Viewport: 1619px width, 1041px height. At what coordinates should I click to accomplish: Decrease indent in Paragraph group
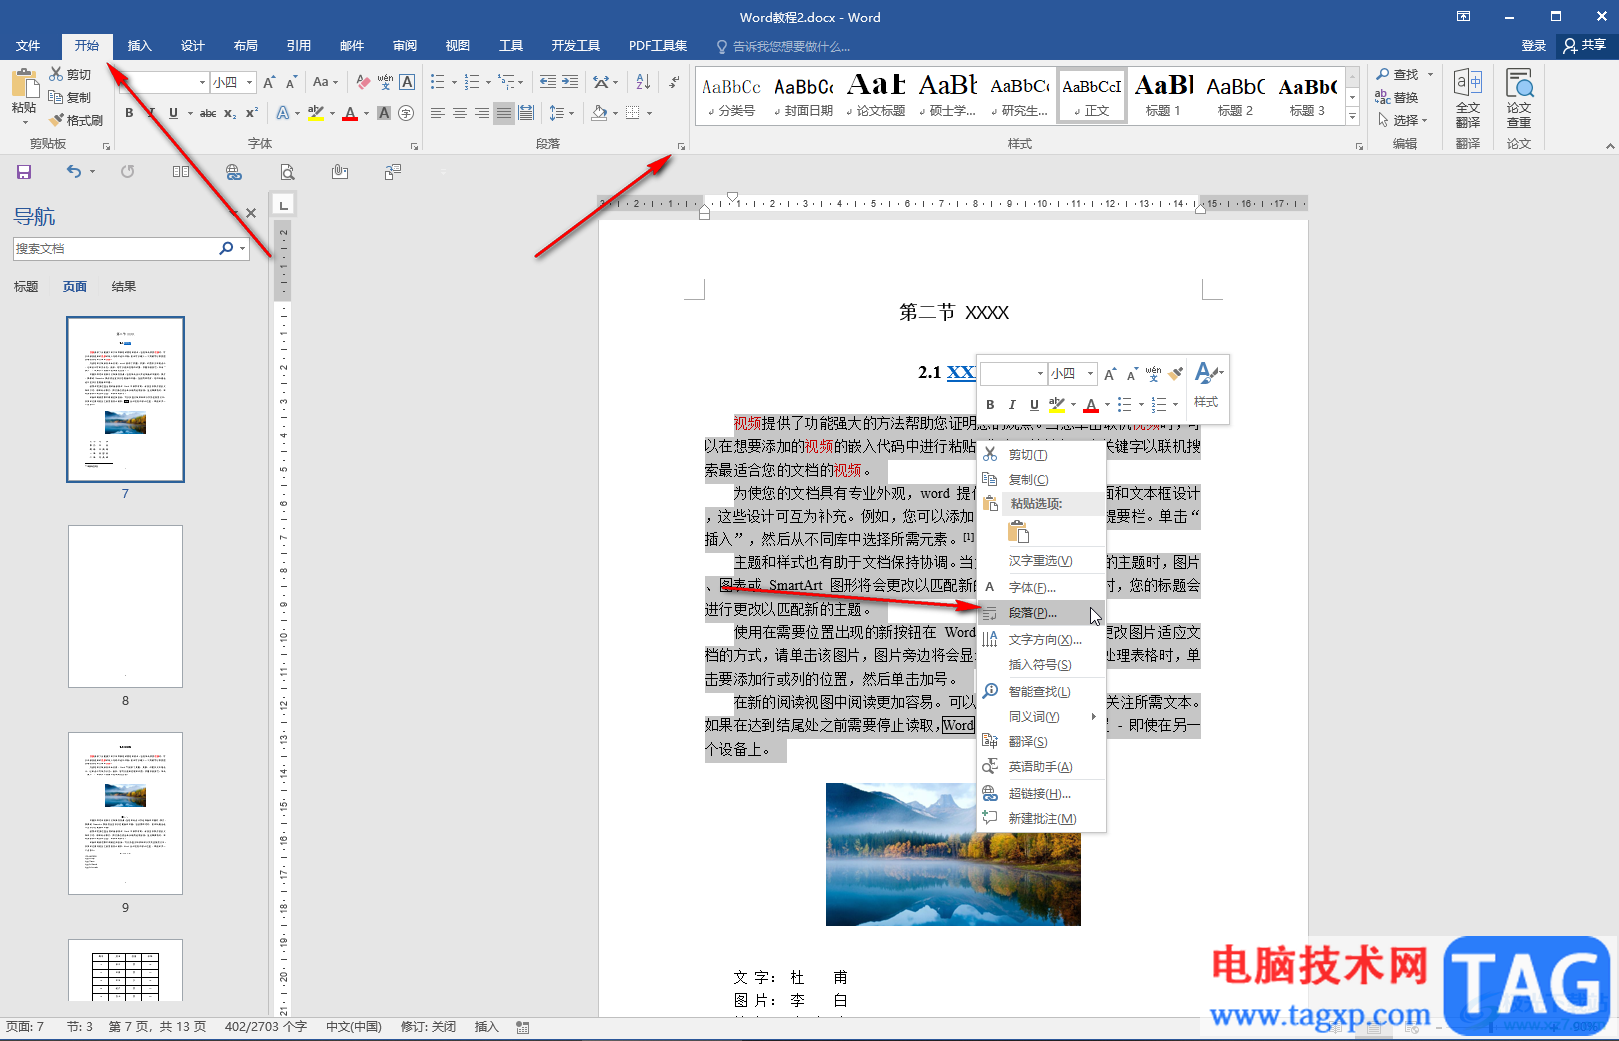(547, 82)
